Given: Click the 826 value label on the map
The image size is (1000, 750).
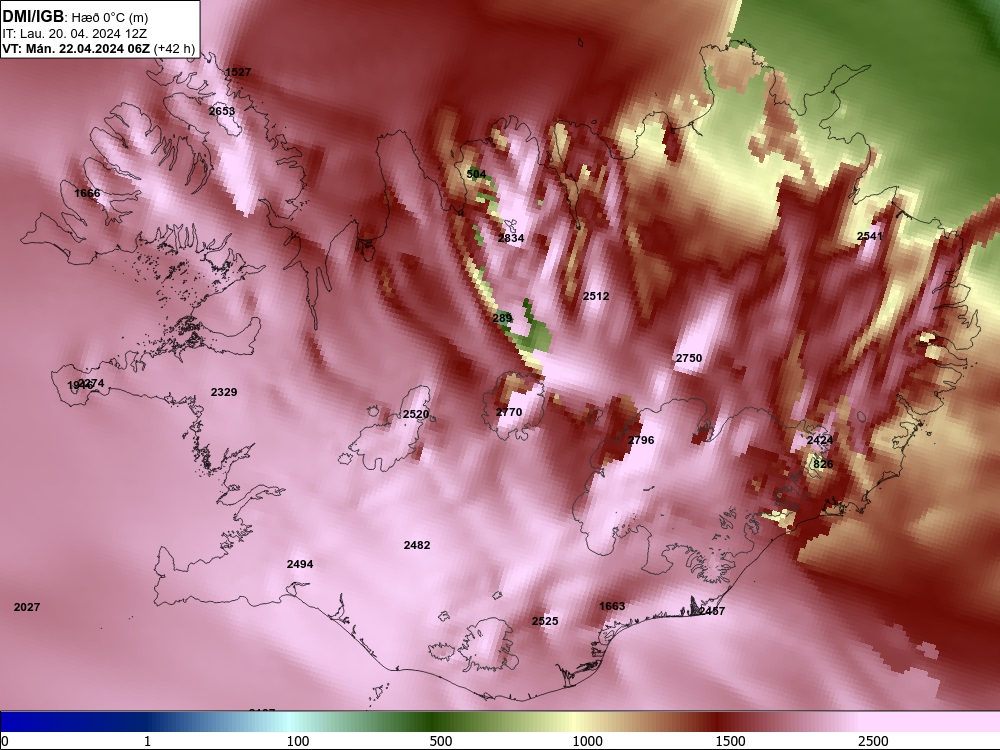Looking at the screenshot, I should (x=823, y=464).
